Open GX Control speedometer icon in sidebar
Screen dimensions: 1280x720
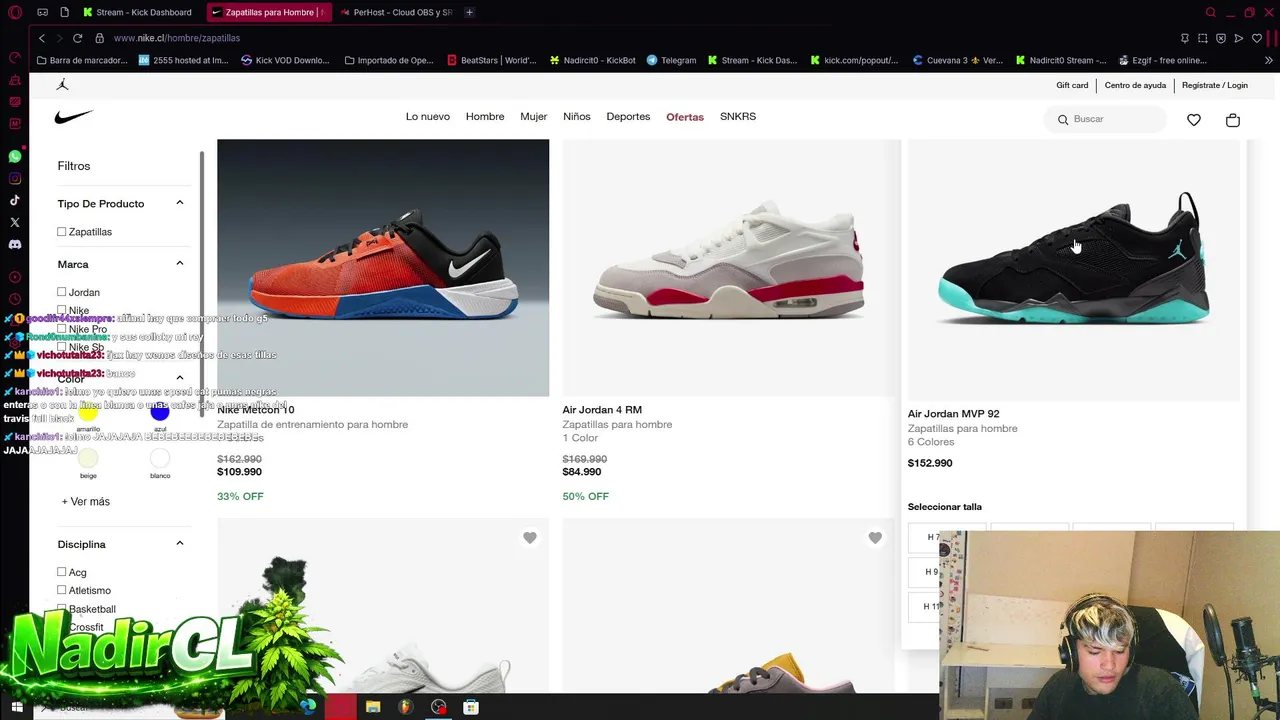[14, 58]
